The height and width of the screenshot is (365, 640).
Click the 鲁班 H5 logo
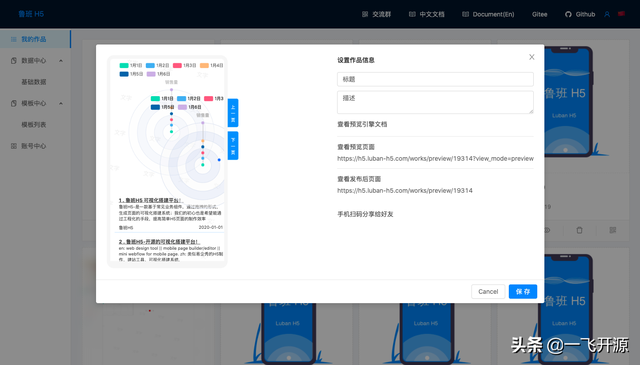(31, 14)
